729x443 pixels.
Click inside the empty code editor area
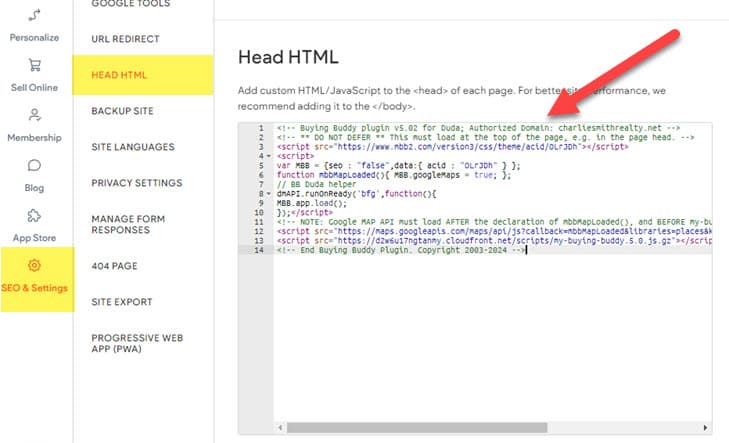coord(493,337)
